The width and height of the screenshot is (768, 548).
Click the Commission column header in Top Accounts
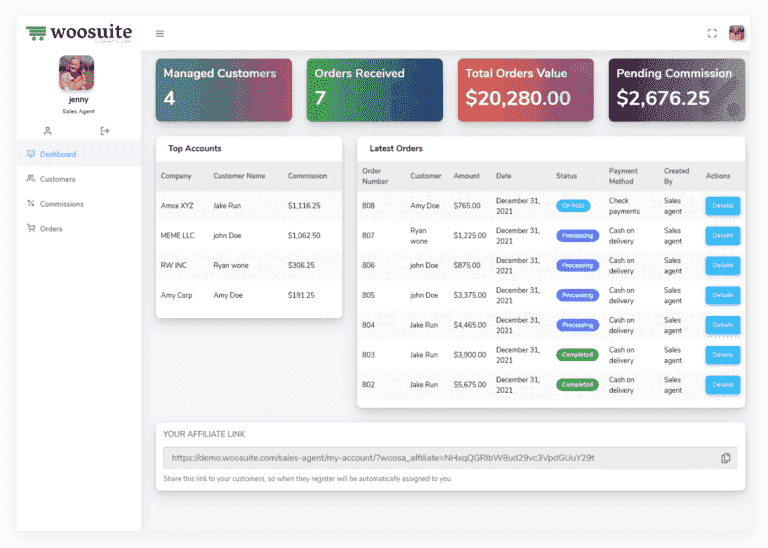click(307, 176)
